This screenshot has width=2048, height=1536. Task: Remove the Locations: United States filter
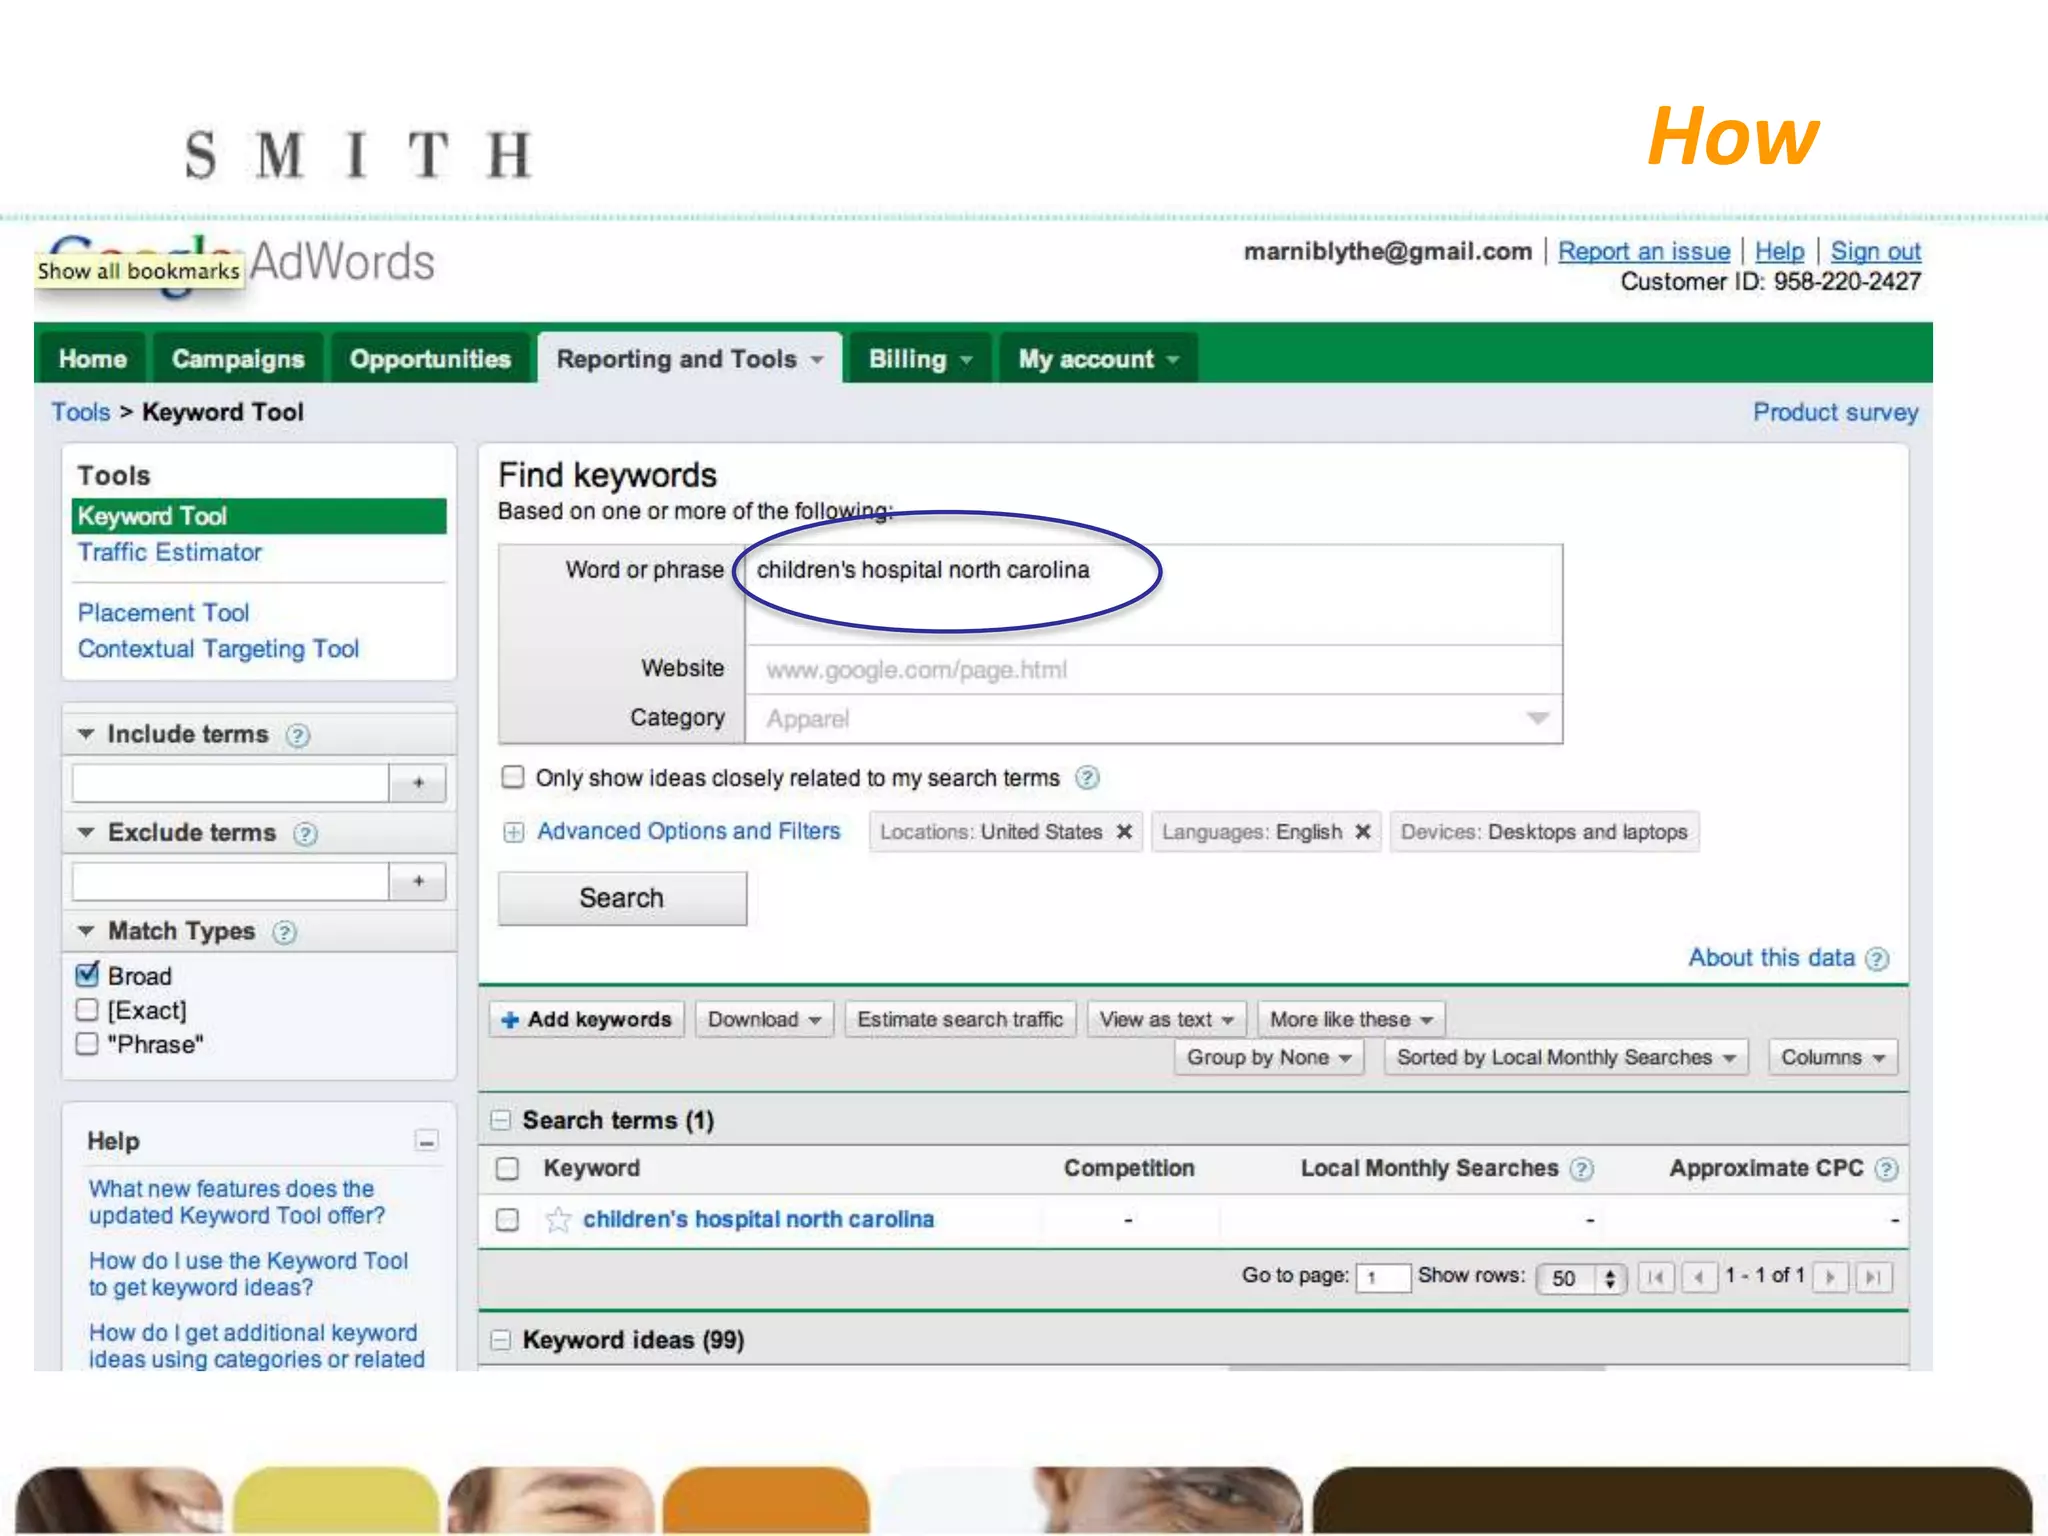click(x=1124, y=832)
